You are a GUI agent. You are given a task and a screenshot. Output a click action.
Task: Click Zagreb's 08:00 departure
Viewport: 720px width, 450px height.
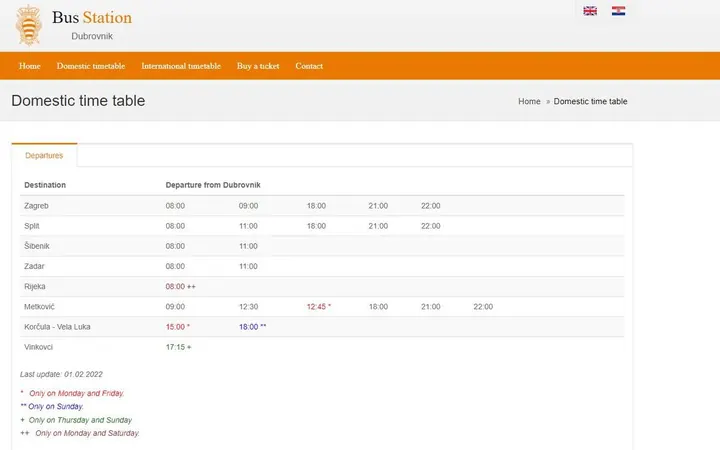pos(175,206)
